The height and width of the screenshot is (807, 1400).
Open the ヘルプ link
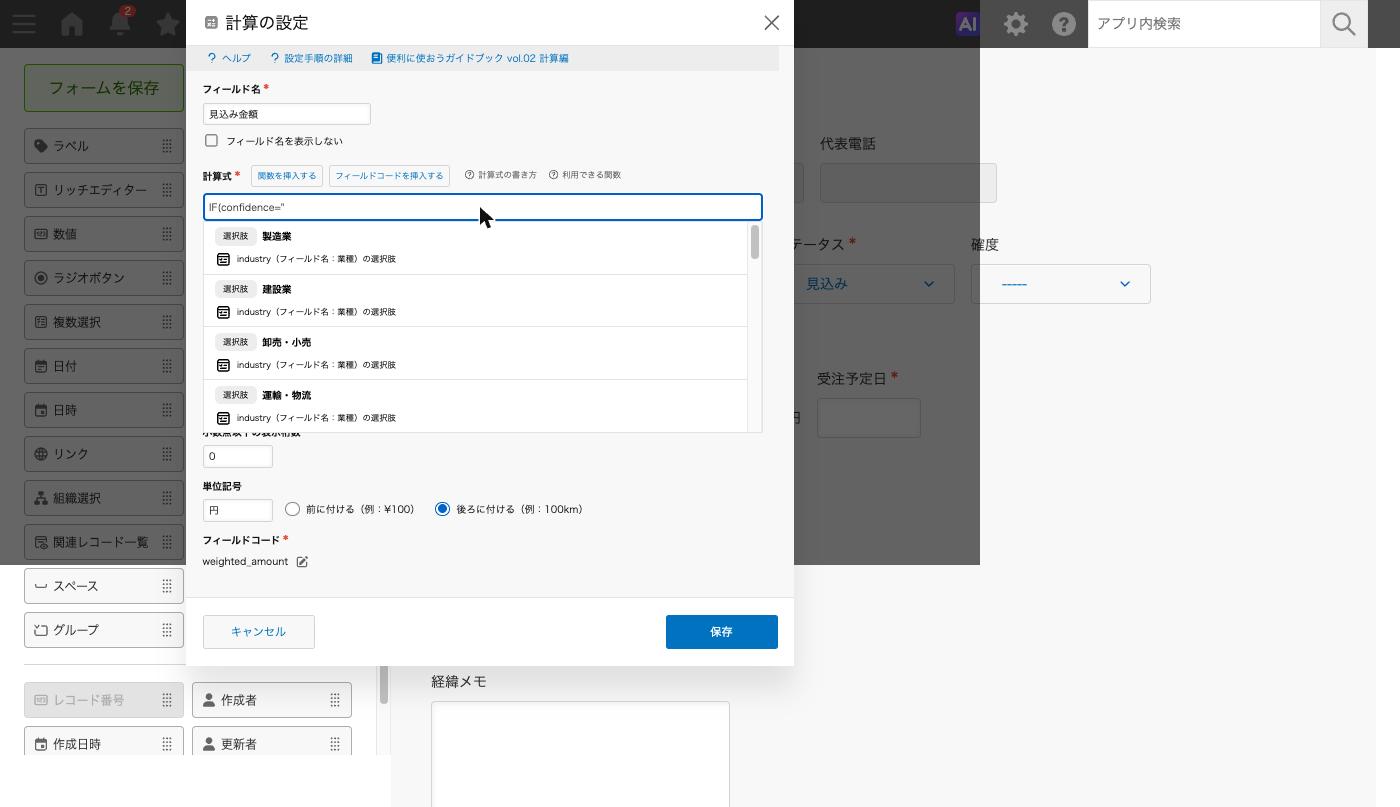click(229, 58)
